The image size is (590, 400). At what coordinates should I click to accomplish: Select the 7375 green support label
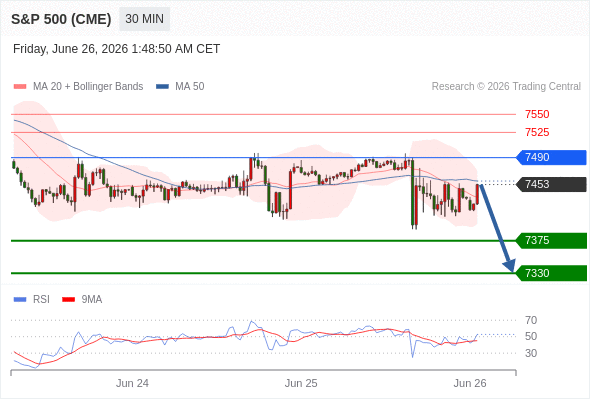coord(551,240)
